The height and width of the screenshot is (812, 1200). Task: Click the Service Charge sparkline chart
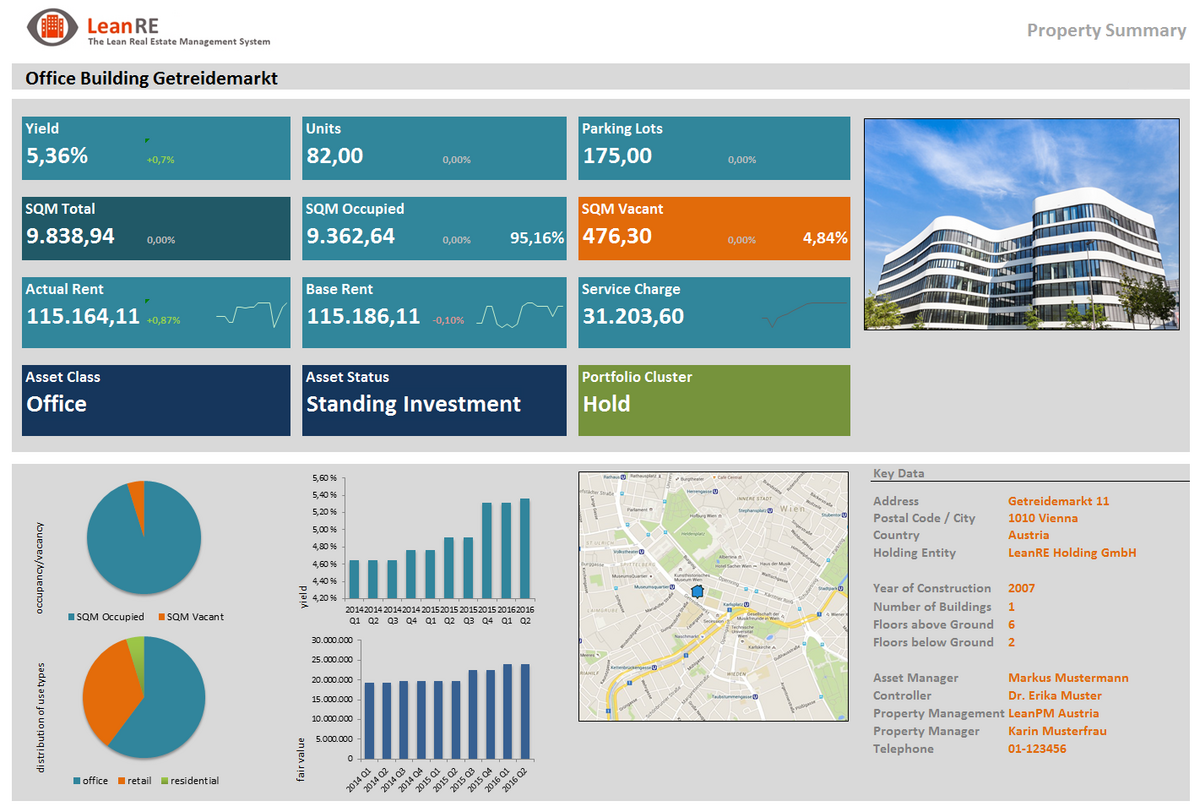coord(803,313)
